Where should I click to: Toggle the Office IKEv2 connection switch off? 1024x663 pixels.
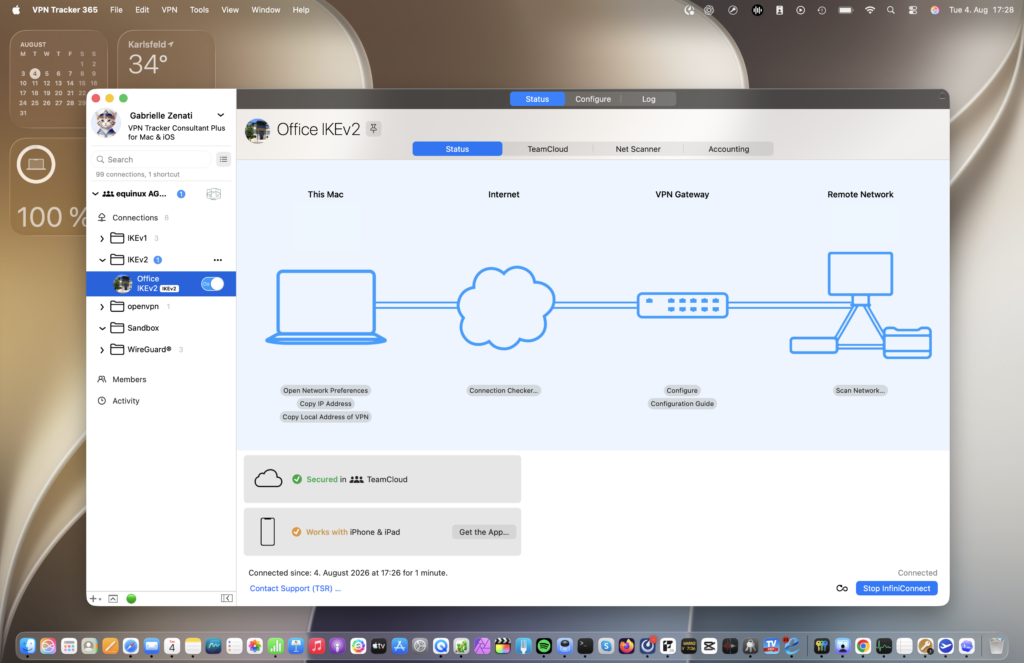click(212, 283)
